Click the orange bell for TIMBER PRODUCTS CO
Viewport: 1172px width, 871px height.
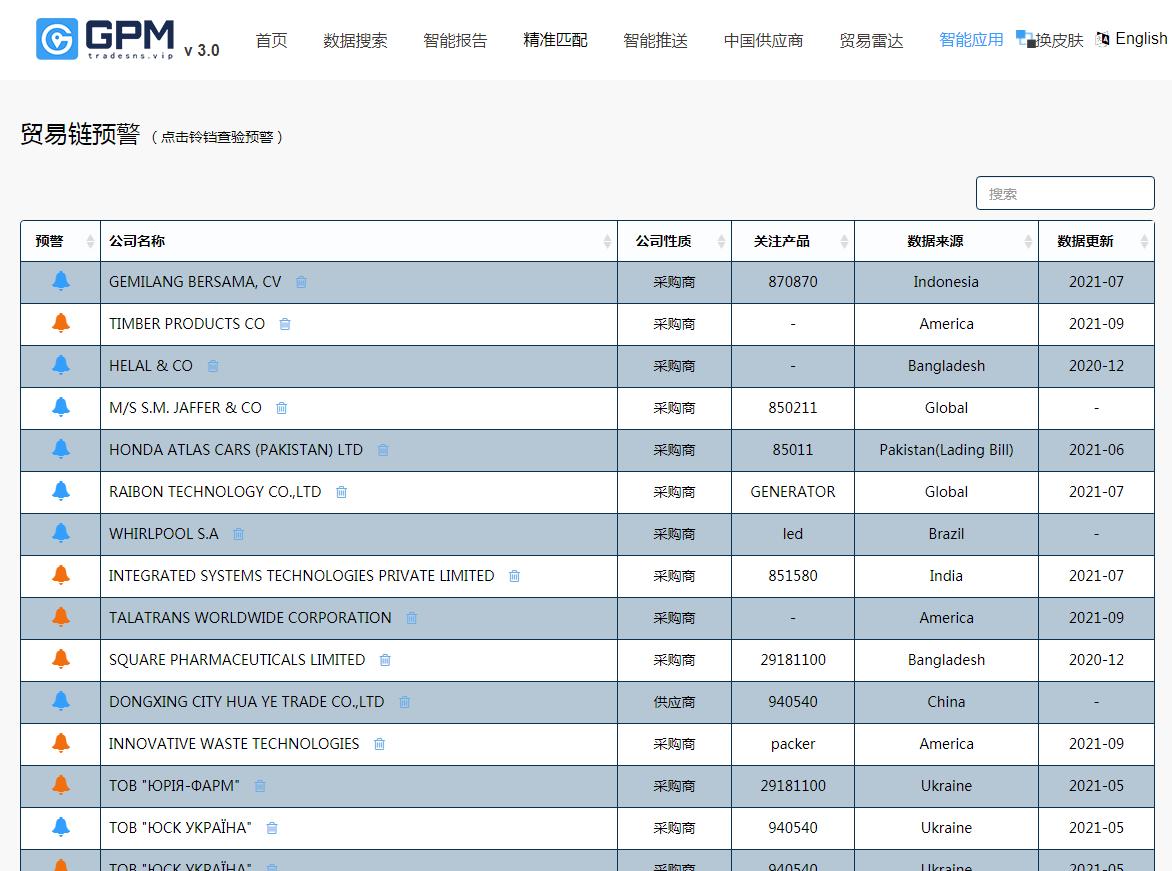point(61,323)
